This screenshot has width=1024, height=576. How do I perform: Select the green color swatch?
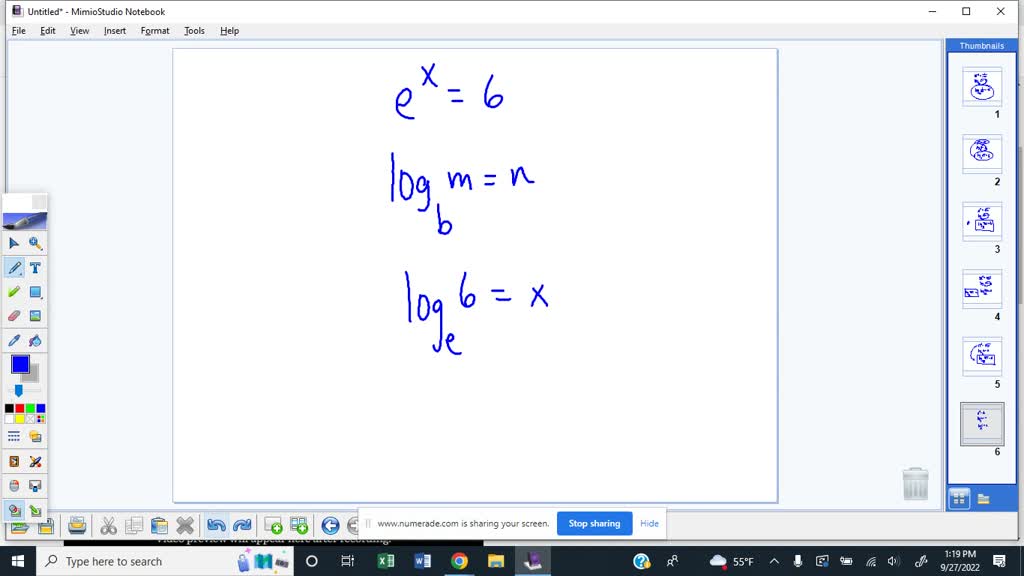coord(28,406)
